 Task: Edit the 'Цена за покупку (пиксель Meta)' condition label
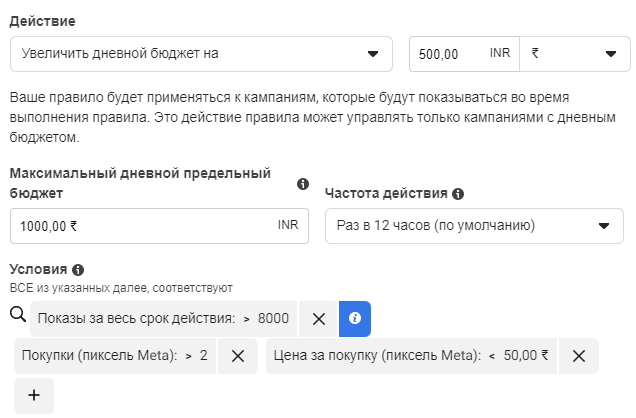pos(377,356)
